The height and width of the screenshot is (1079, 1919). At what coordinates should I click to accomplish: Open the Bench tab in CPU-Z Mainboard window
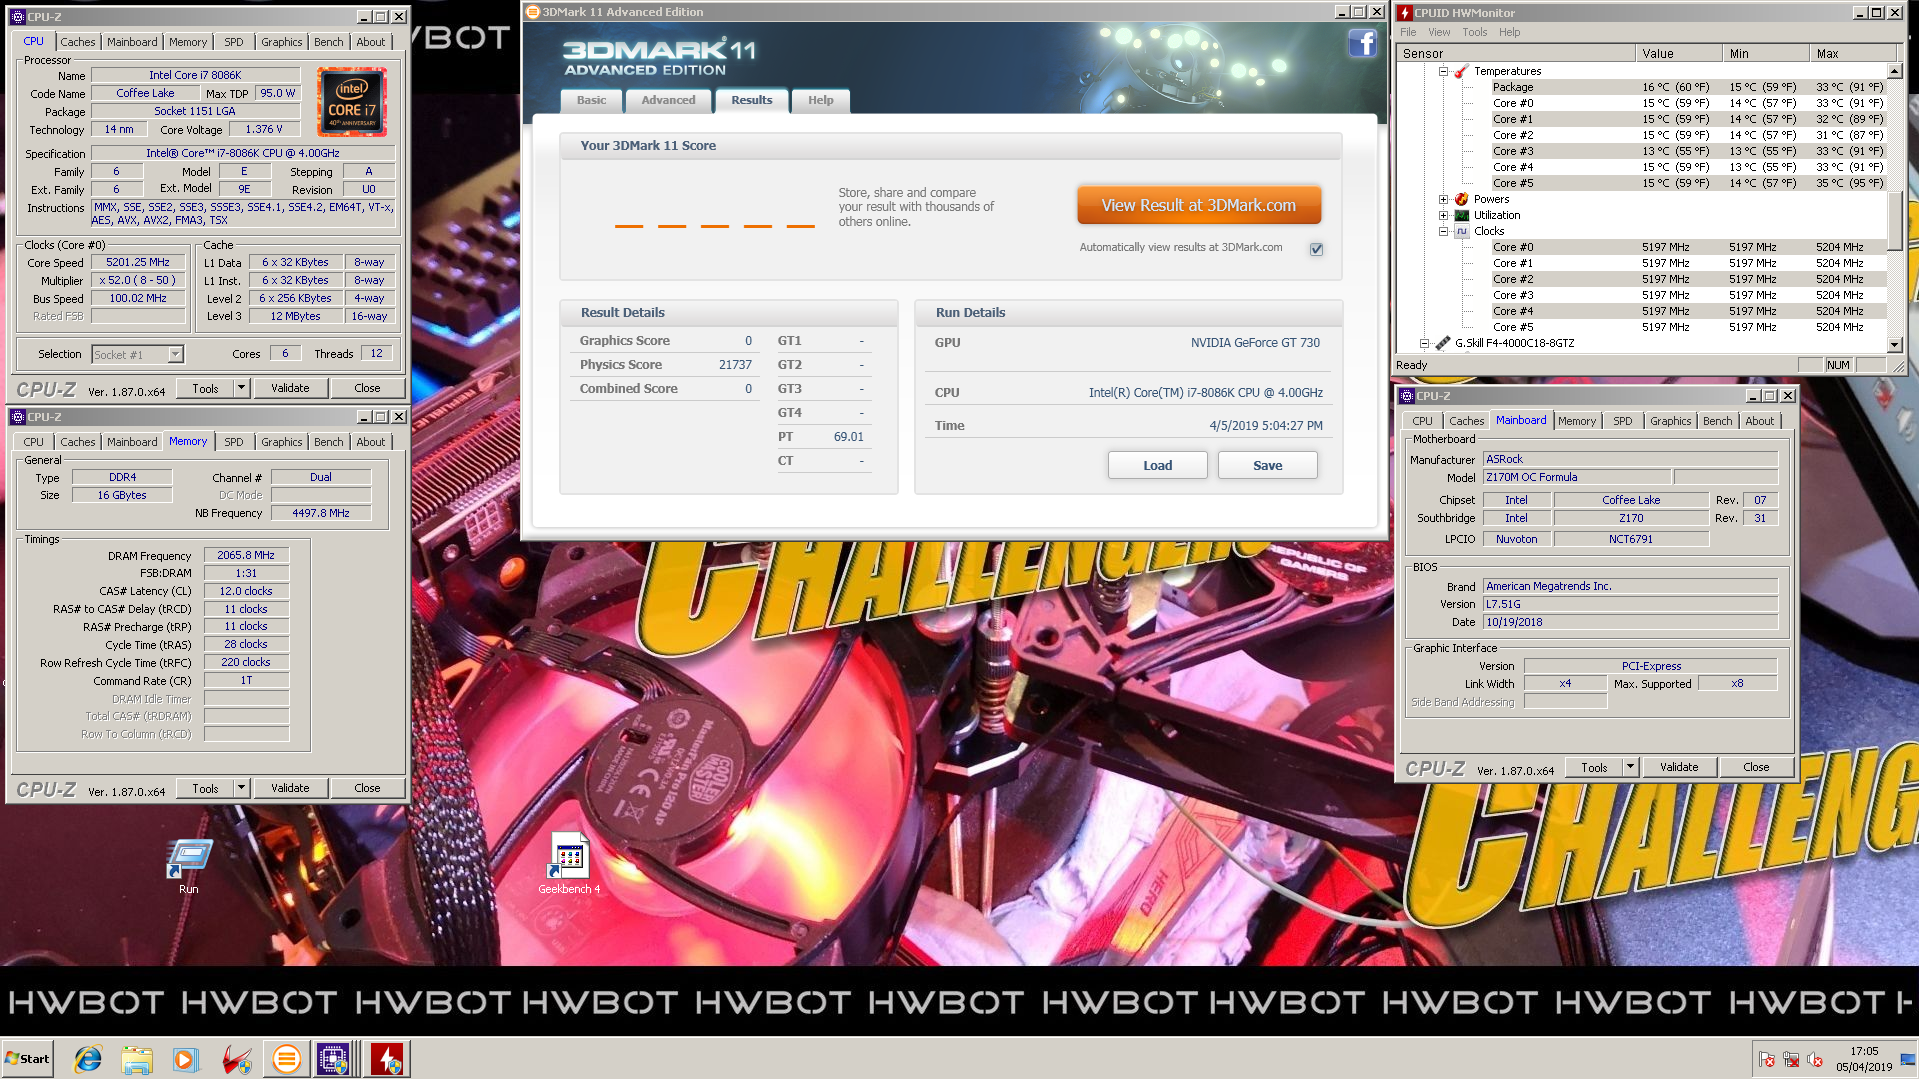coord(1717,421)
